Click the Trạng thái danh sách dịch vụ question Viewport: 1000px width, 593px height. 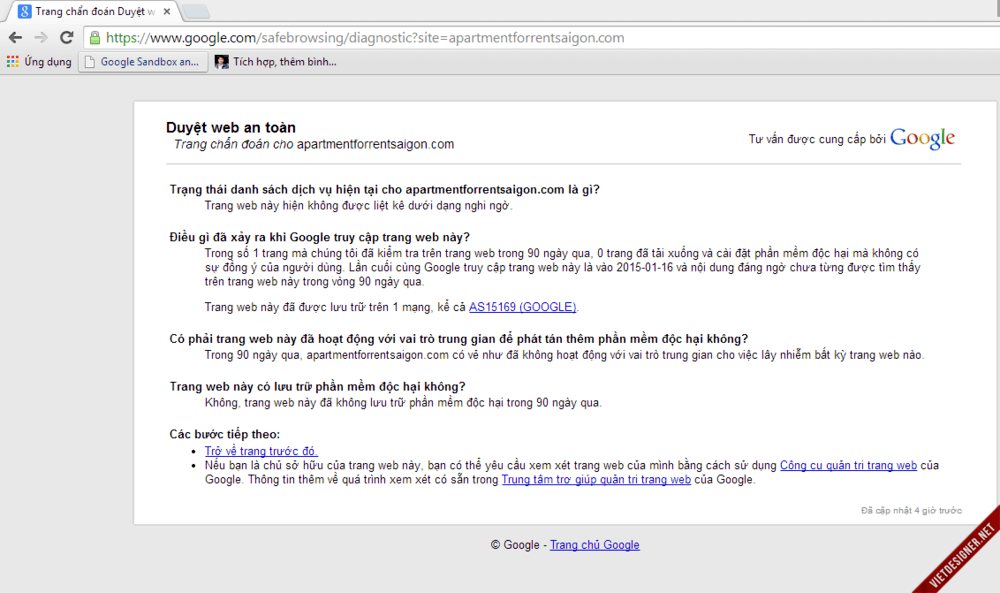point(385,189)
